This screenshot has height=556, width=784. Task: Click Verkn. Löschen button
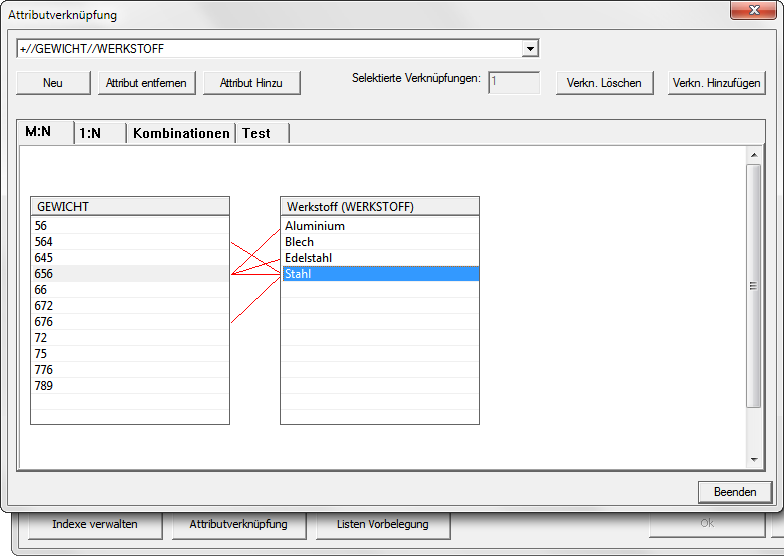[x=604, y=83]
